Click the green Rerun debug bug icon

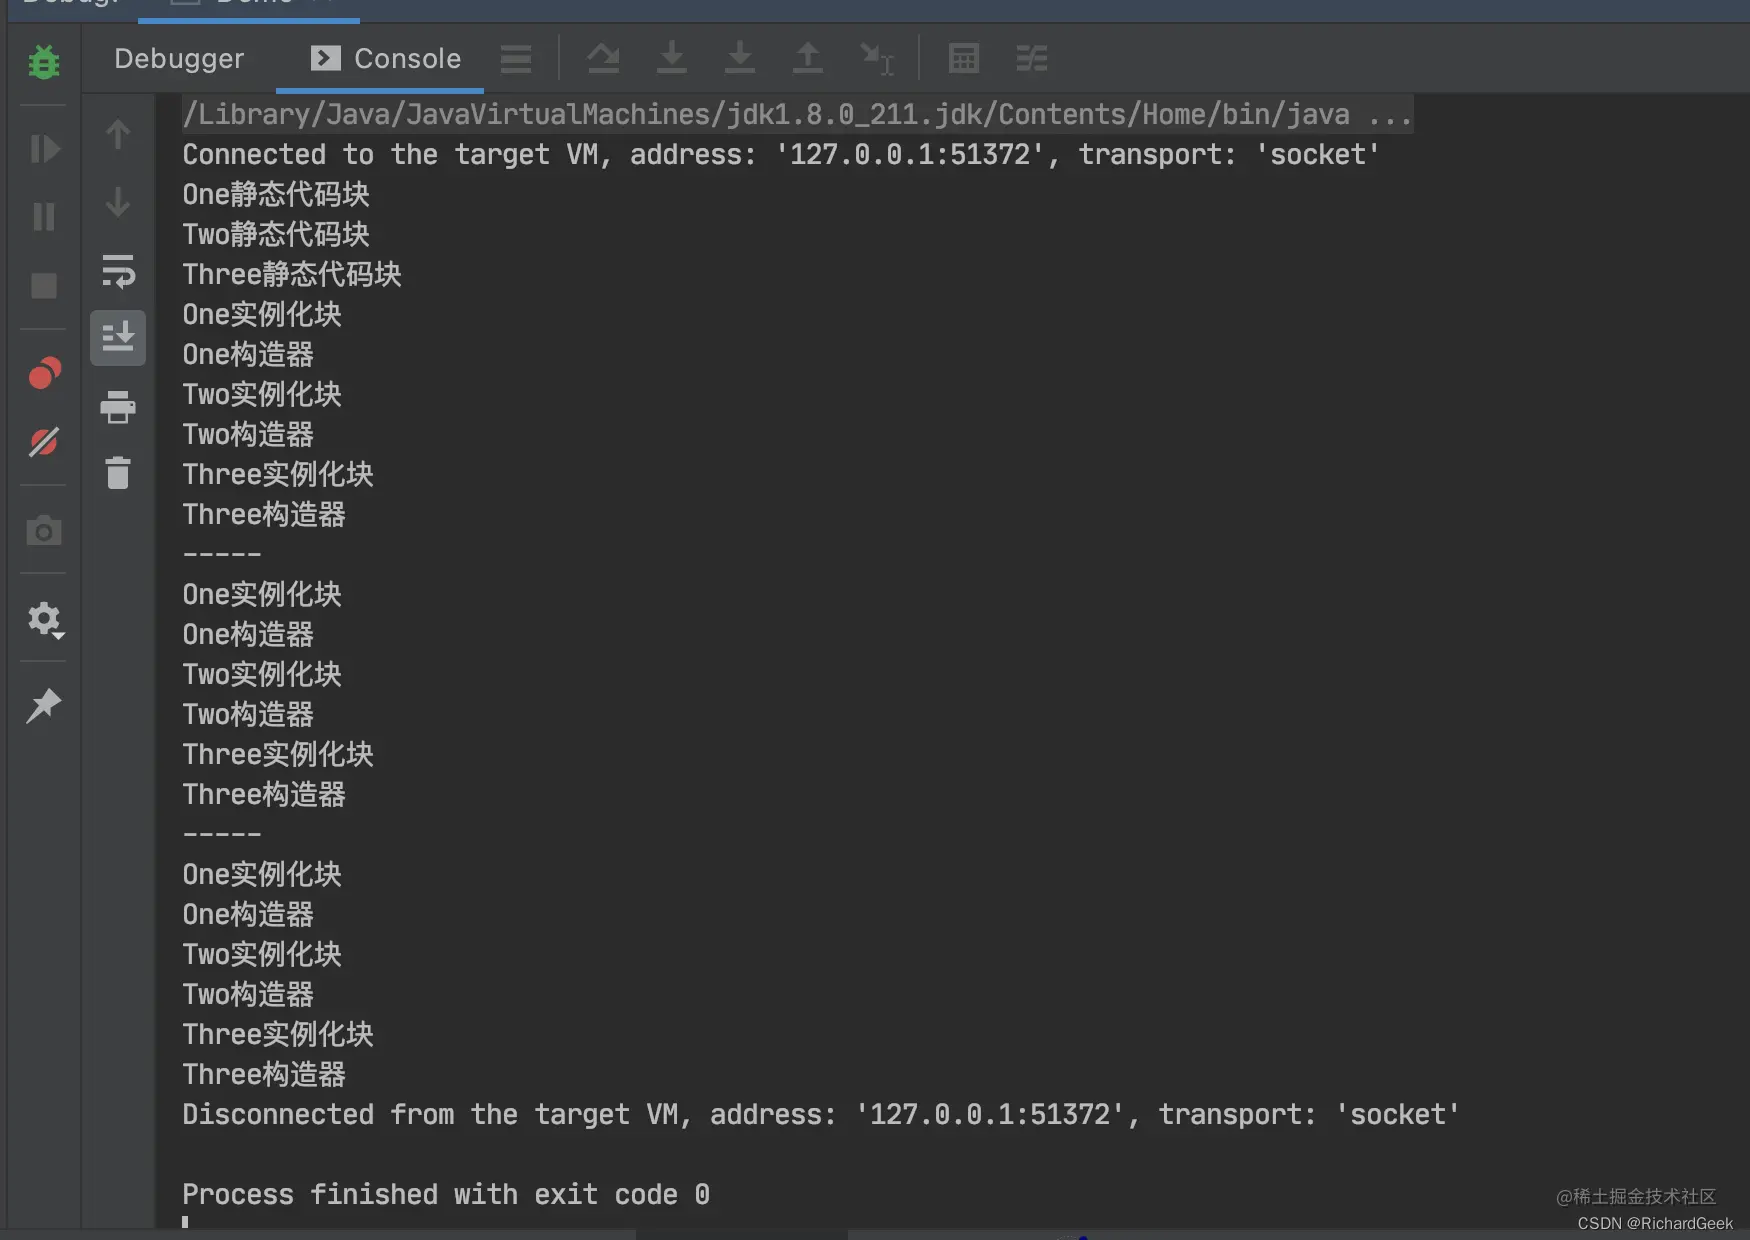[x=44, y=62]
